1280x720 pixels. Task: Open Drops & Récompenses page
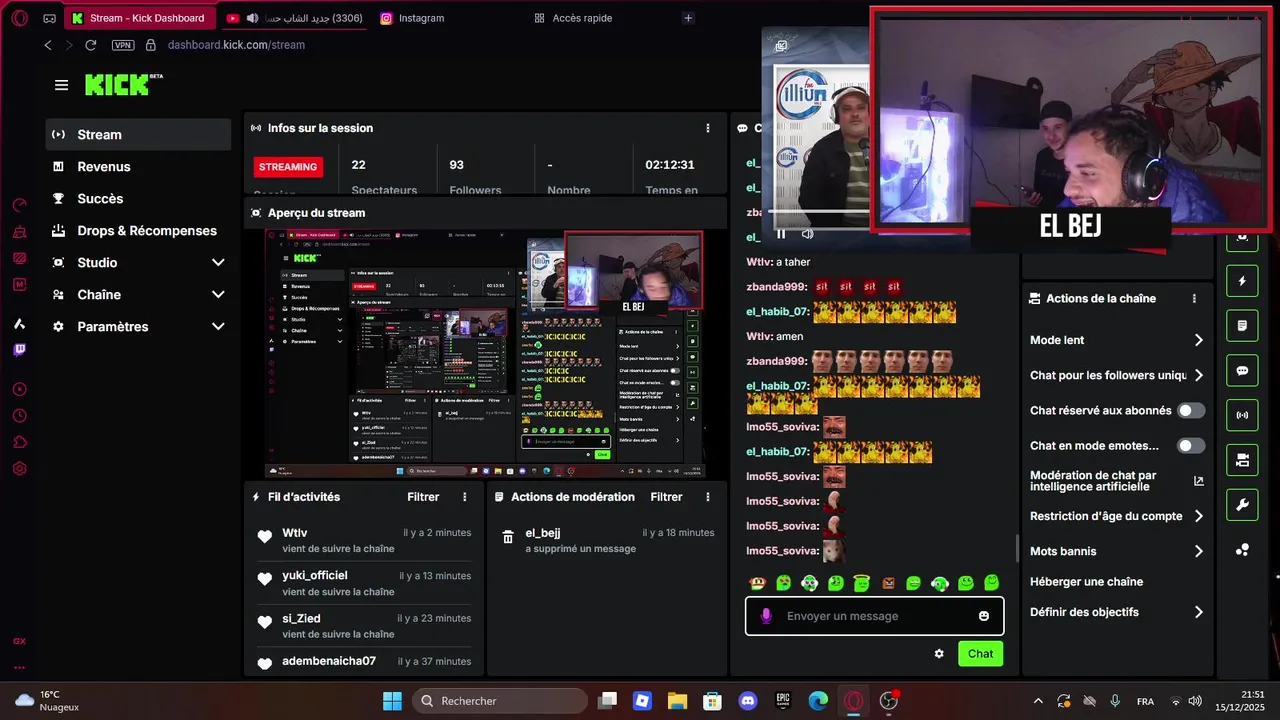pyautogui.click(x=139, y=231)
